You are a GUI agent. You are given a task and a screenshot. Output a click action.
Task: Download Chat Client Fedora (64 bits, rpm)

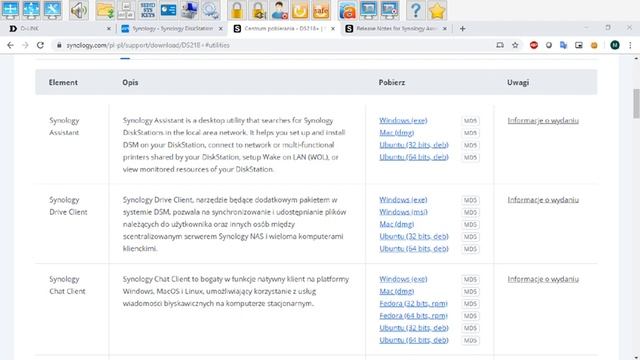point(413,316)
